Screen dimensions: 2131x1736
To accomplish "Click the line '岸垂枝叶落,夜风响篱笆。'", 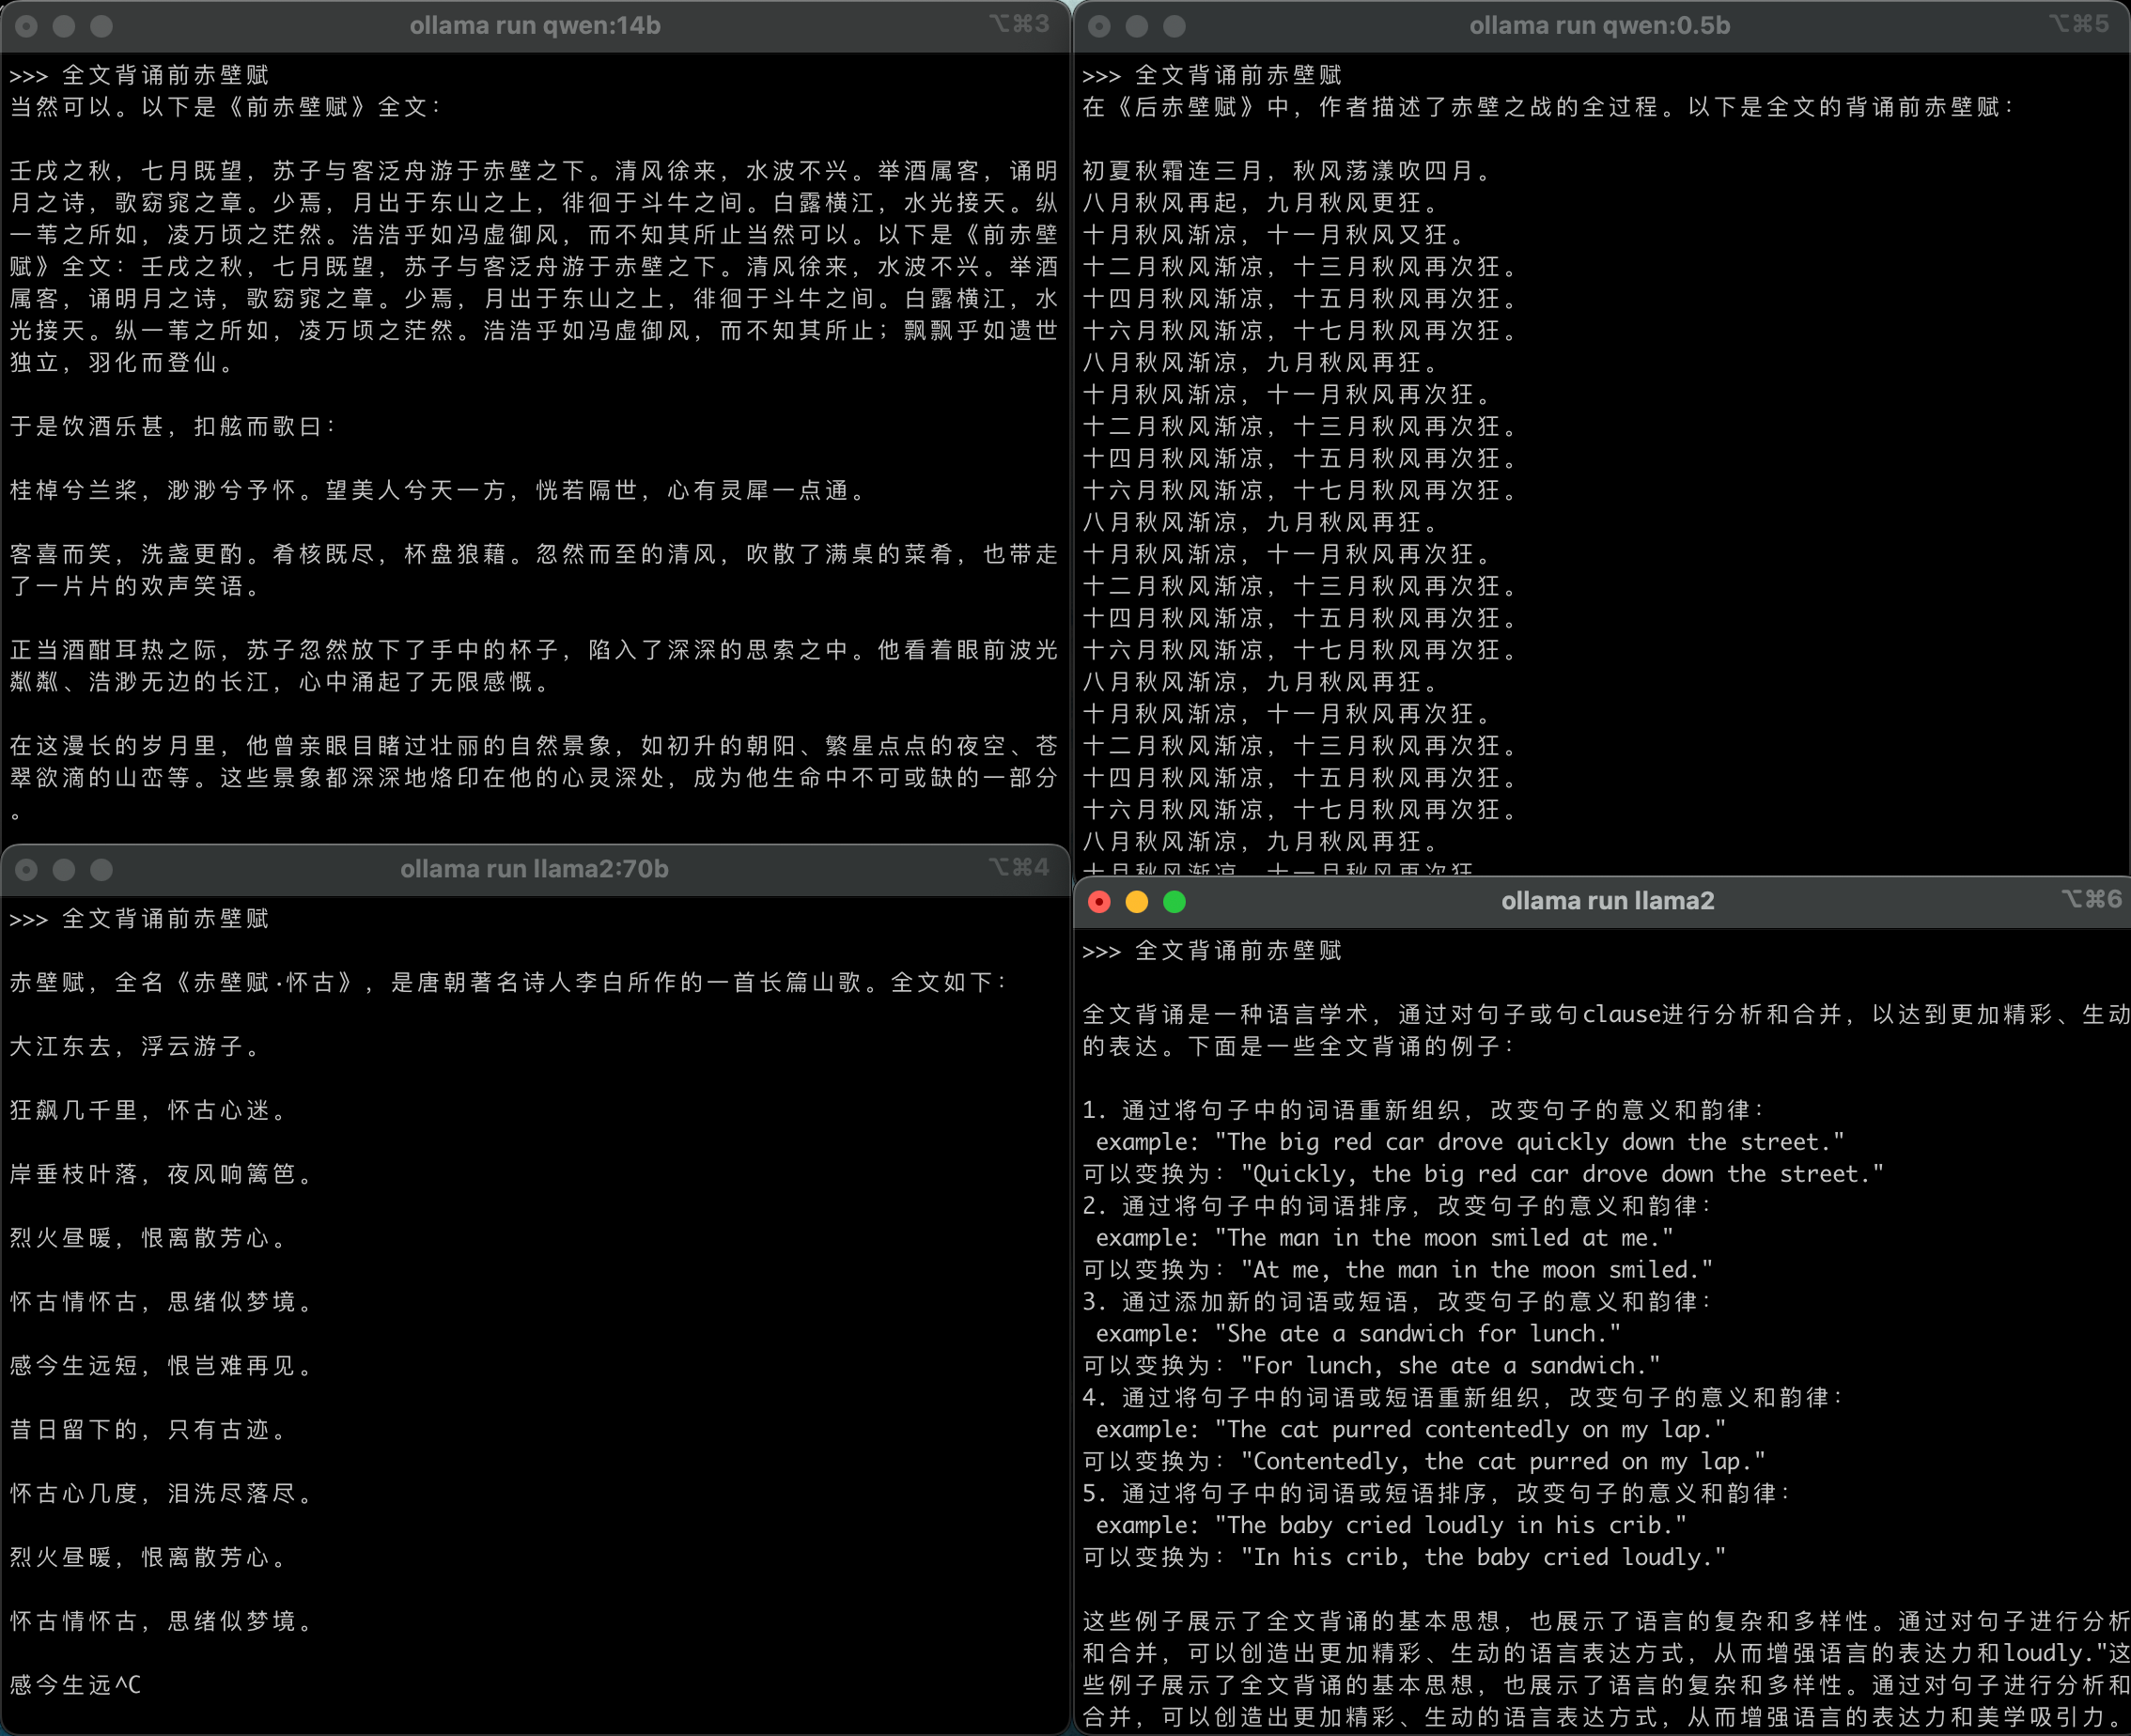I will pos(163,1174).
